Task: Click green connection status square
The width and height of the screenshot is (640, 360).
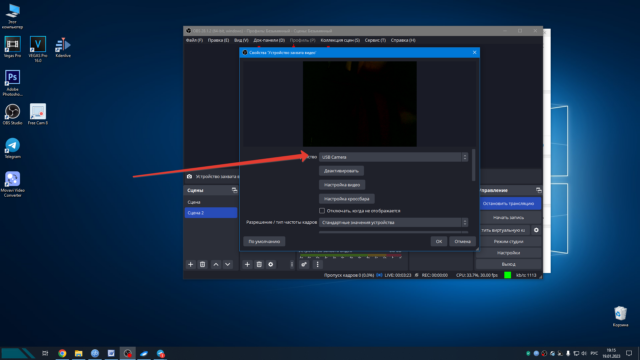Action: (x=507, y=275)
